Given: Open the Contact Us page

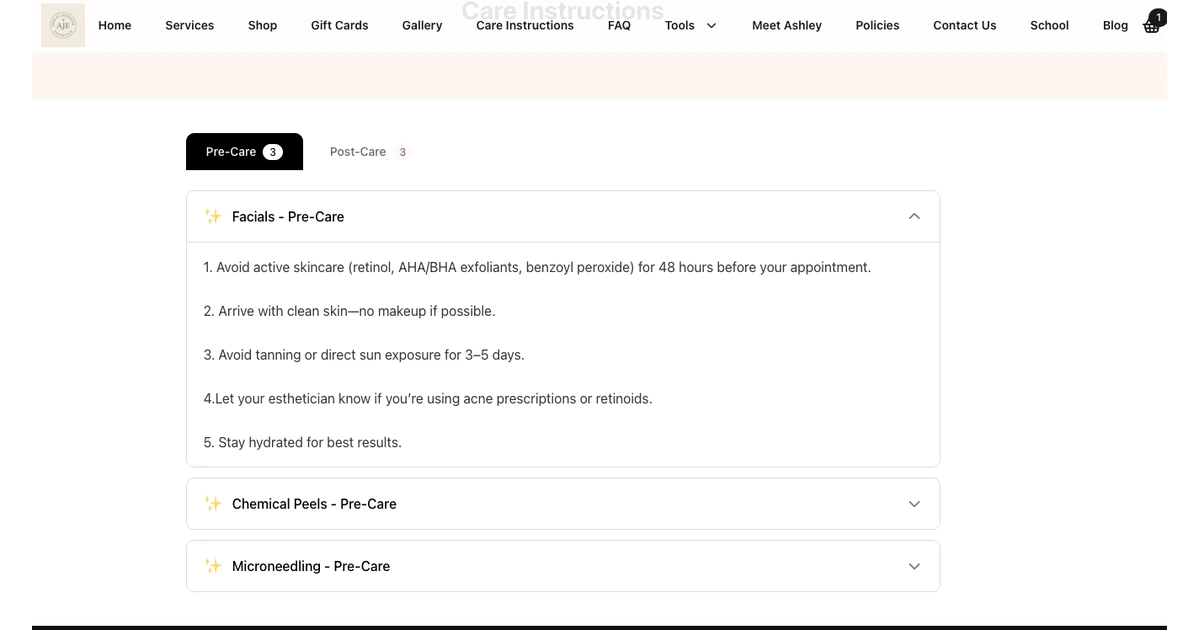Looking at the screenshot, I should click(x=964, y=25).
